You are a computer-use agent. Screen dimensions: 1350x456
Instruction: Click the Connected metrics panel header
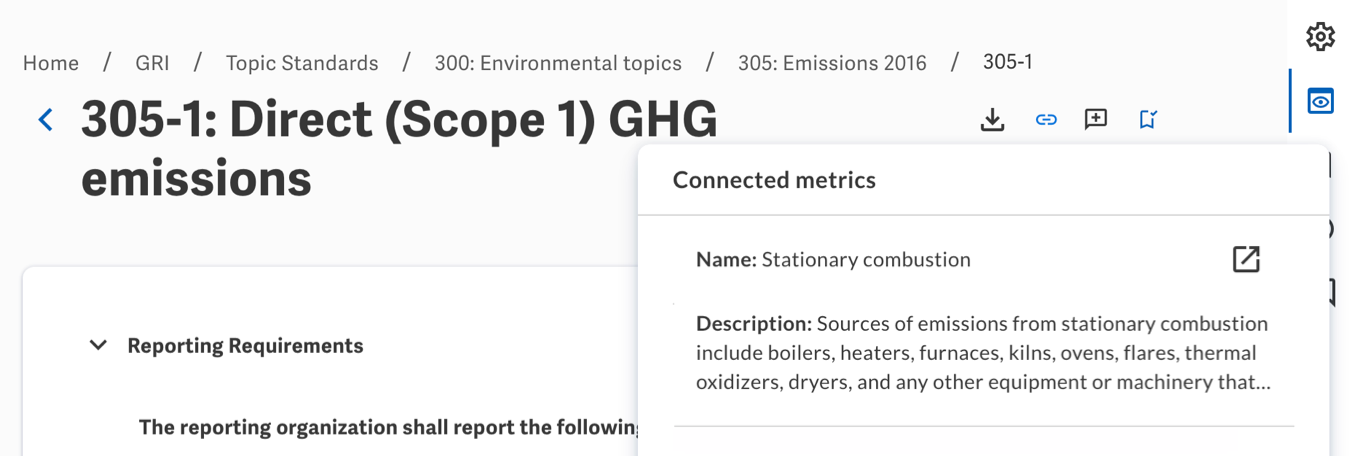pos(774,180)
